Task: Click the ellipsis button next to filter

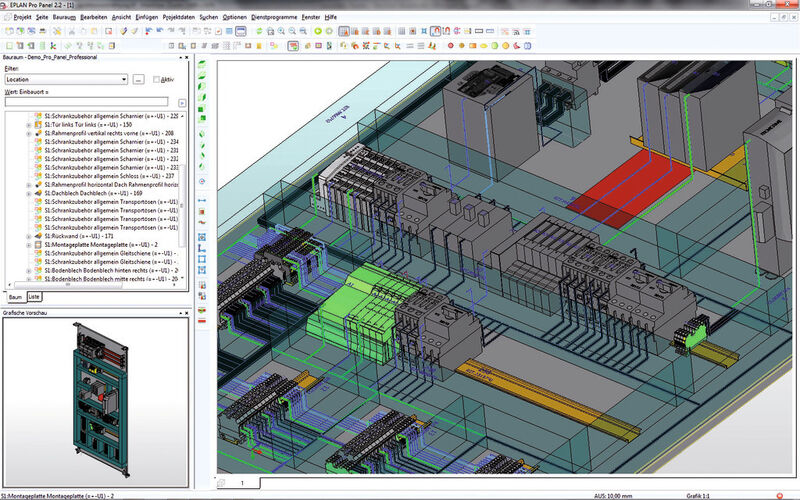Action: pos(138,78)
